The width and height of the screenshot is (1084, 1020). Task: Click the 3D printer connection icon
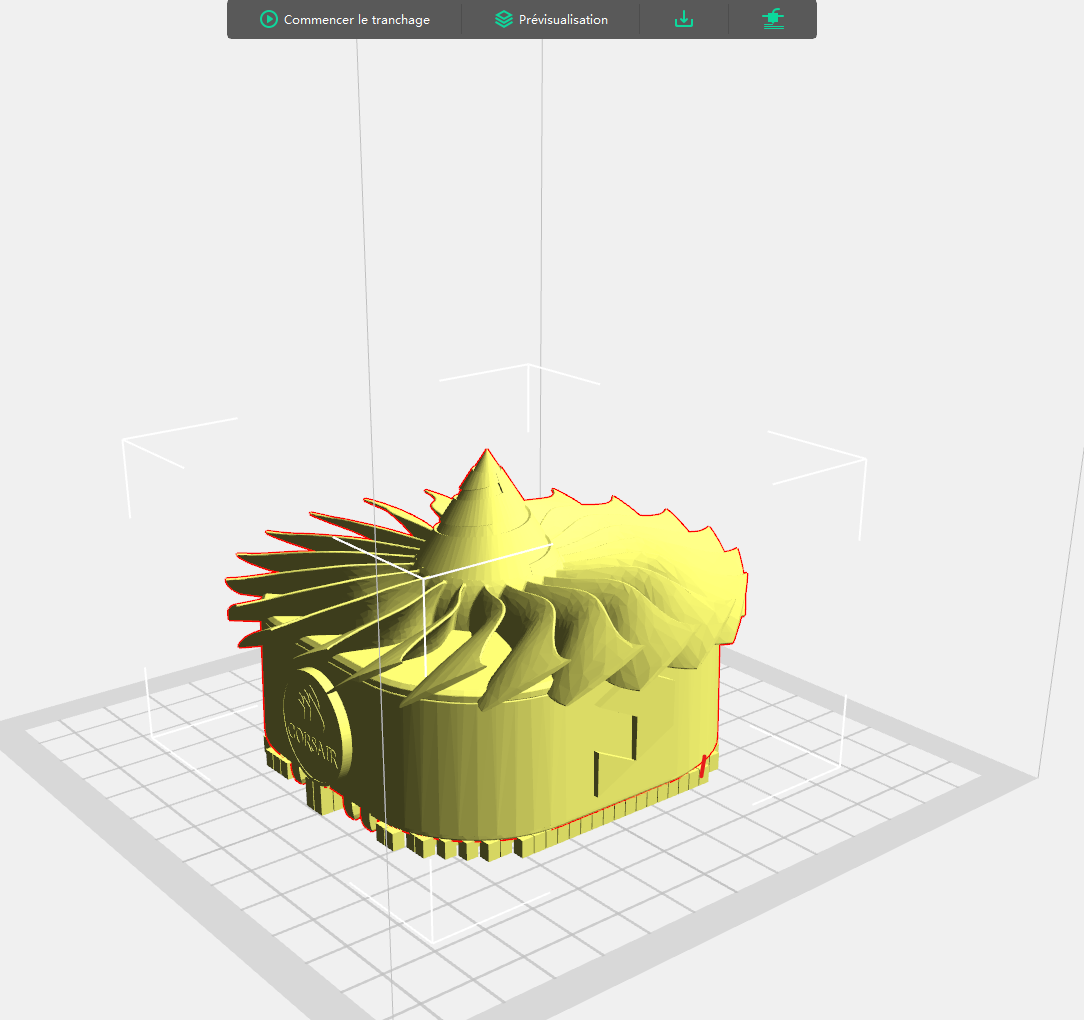click(x=774, y=19)
